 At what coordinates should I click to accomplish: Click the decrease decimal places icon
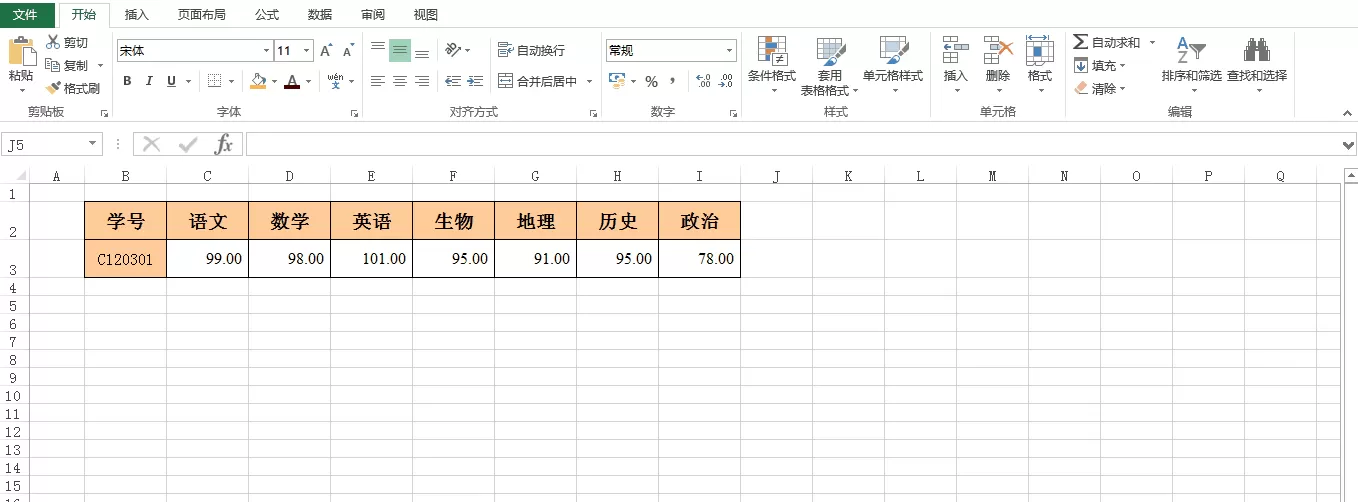pyautogui.click(x=726, y=81)
